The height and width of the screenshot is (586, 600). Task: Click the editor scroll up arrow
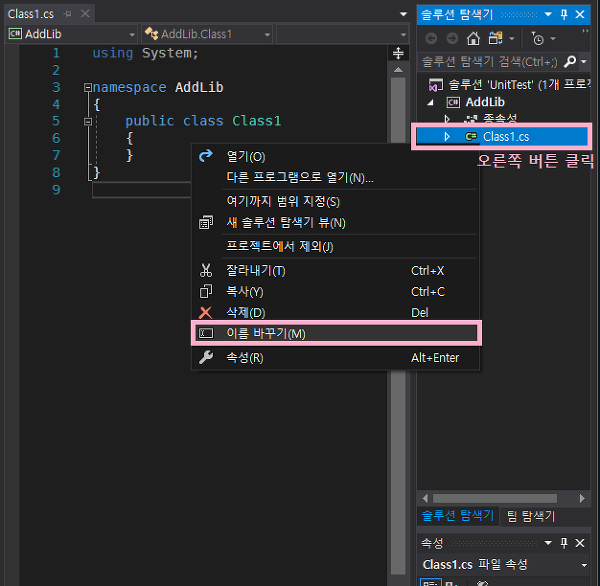(x=398, y=70)
